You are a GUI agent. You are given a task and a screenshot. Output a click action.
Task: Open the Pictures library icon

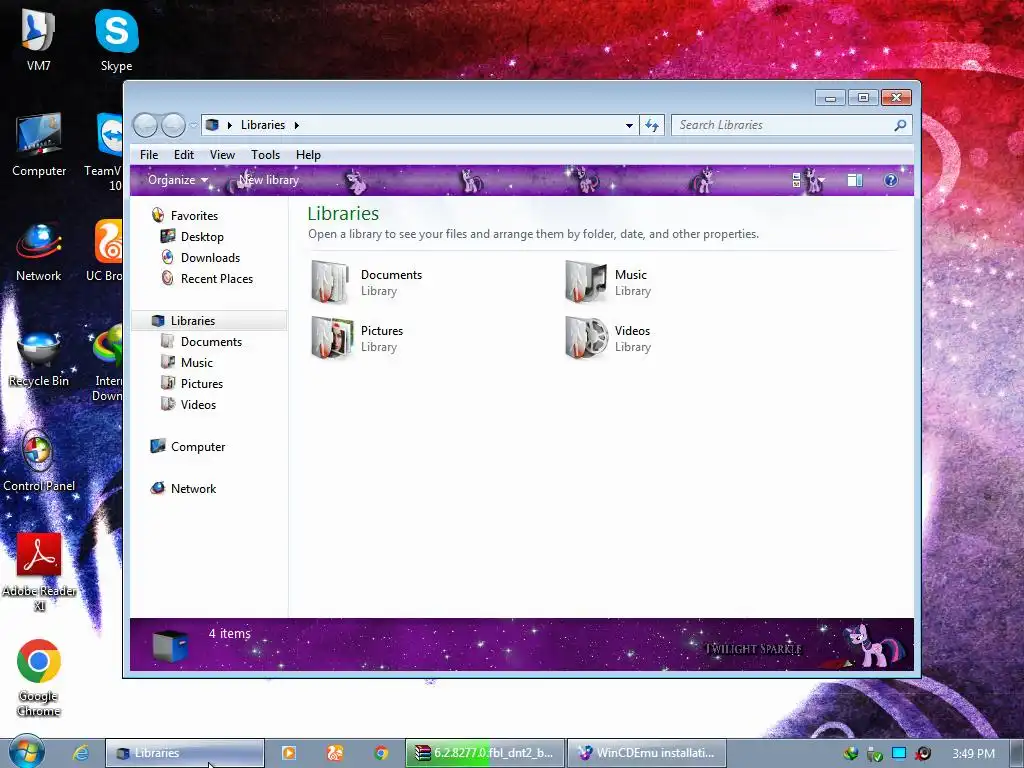pyautogui.click(x=332, y=338)
